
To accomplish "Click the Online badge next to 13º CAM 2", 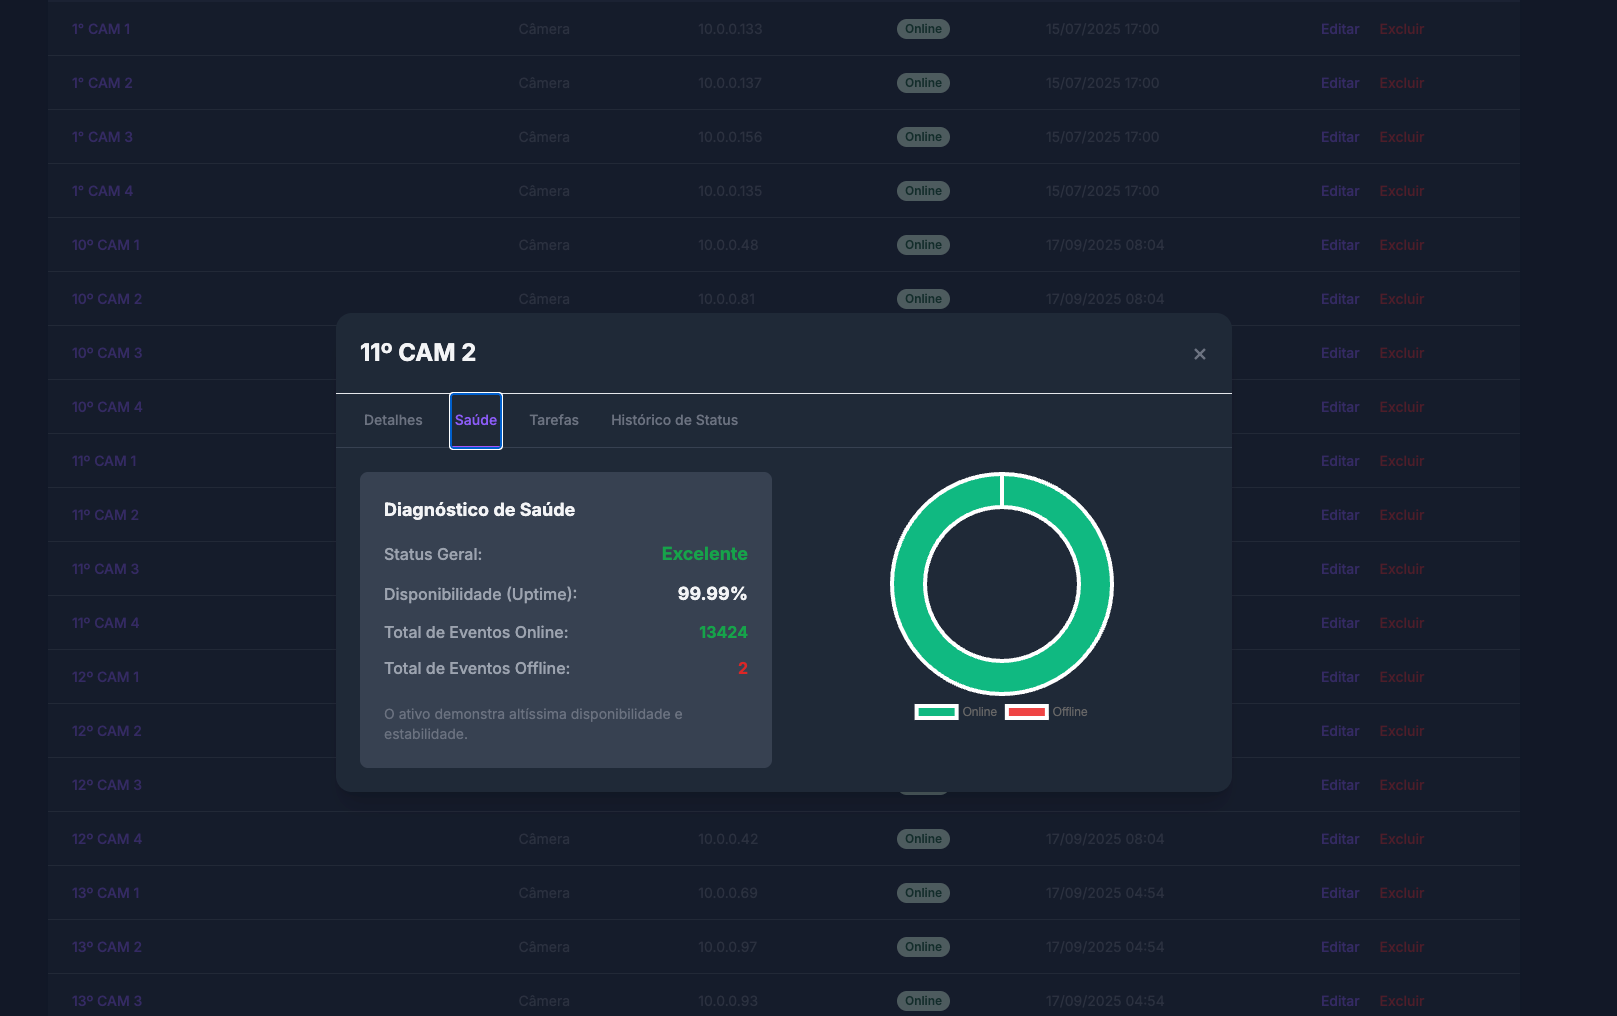I will tap(922, 946).
